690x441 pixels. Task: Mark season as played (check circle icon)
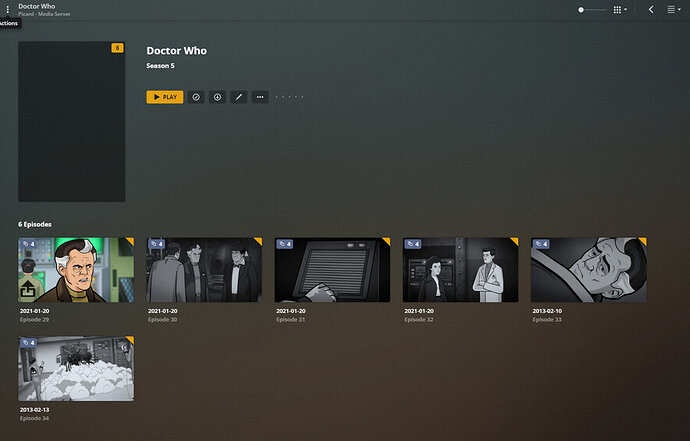click(196, 97)
